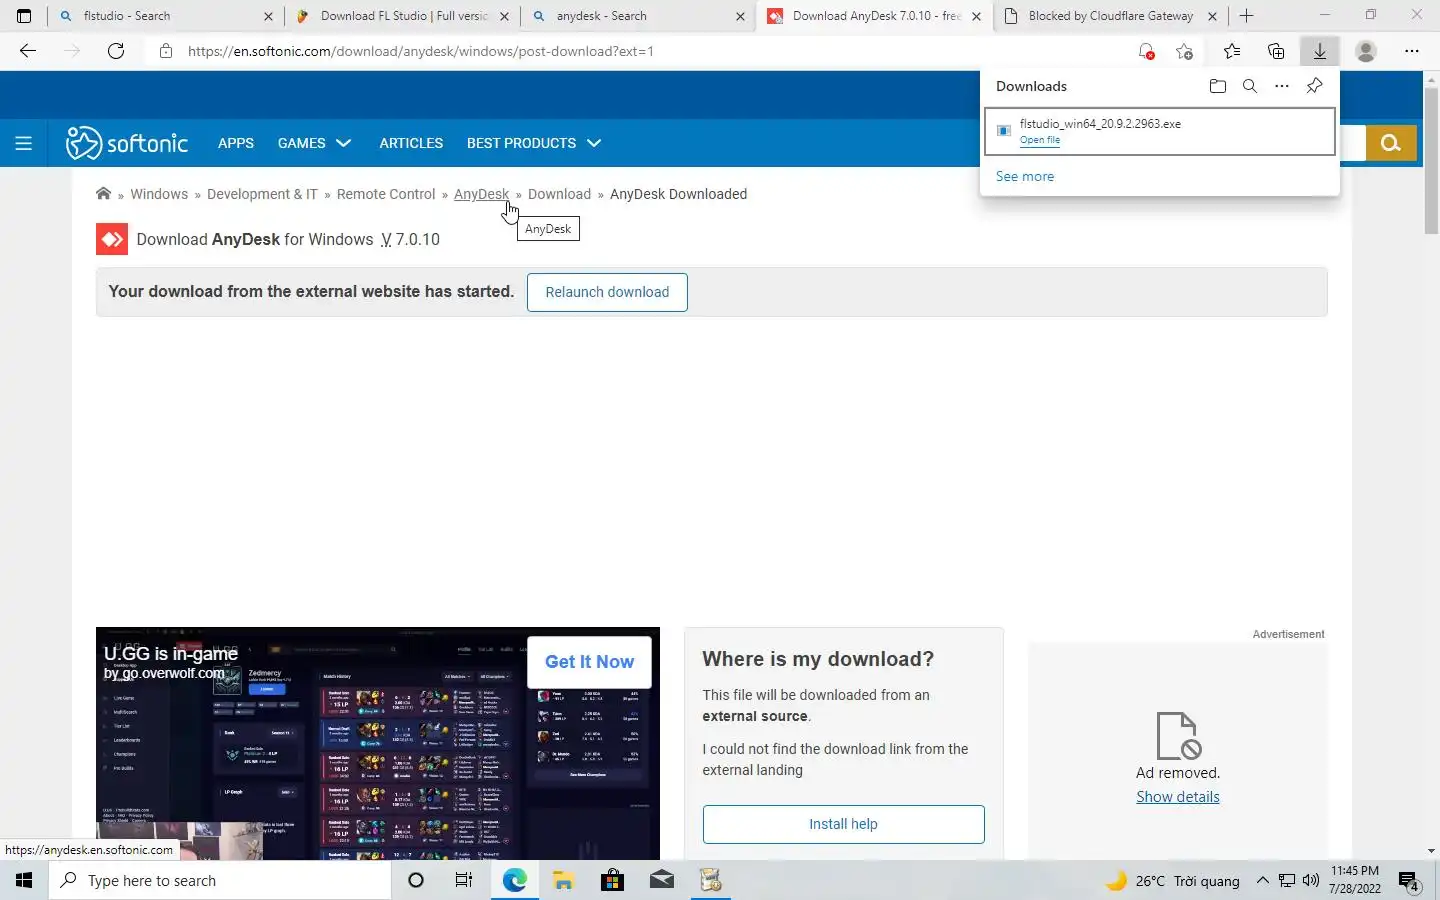The width and height of the screenshot is (1440, 900).
Task: Click Relaunch download button
Action: pyautogui.click(x=607, y=292)
